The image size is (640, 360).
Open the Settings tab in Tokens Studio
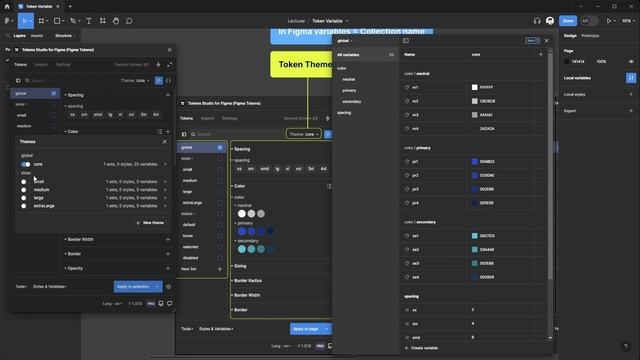(63, 64)
